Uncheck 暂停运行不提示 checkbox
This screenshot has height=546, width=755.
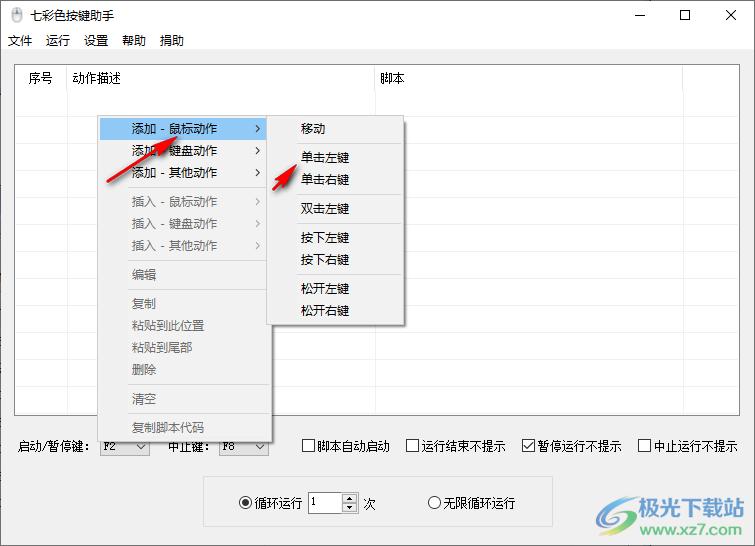coord(529,446)
